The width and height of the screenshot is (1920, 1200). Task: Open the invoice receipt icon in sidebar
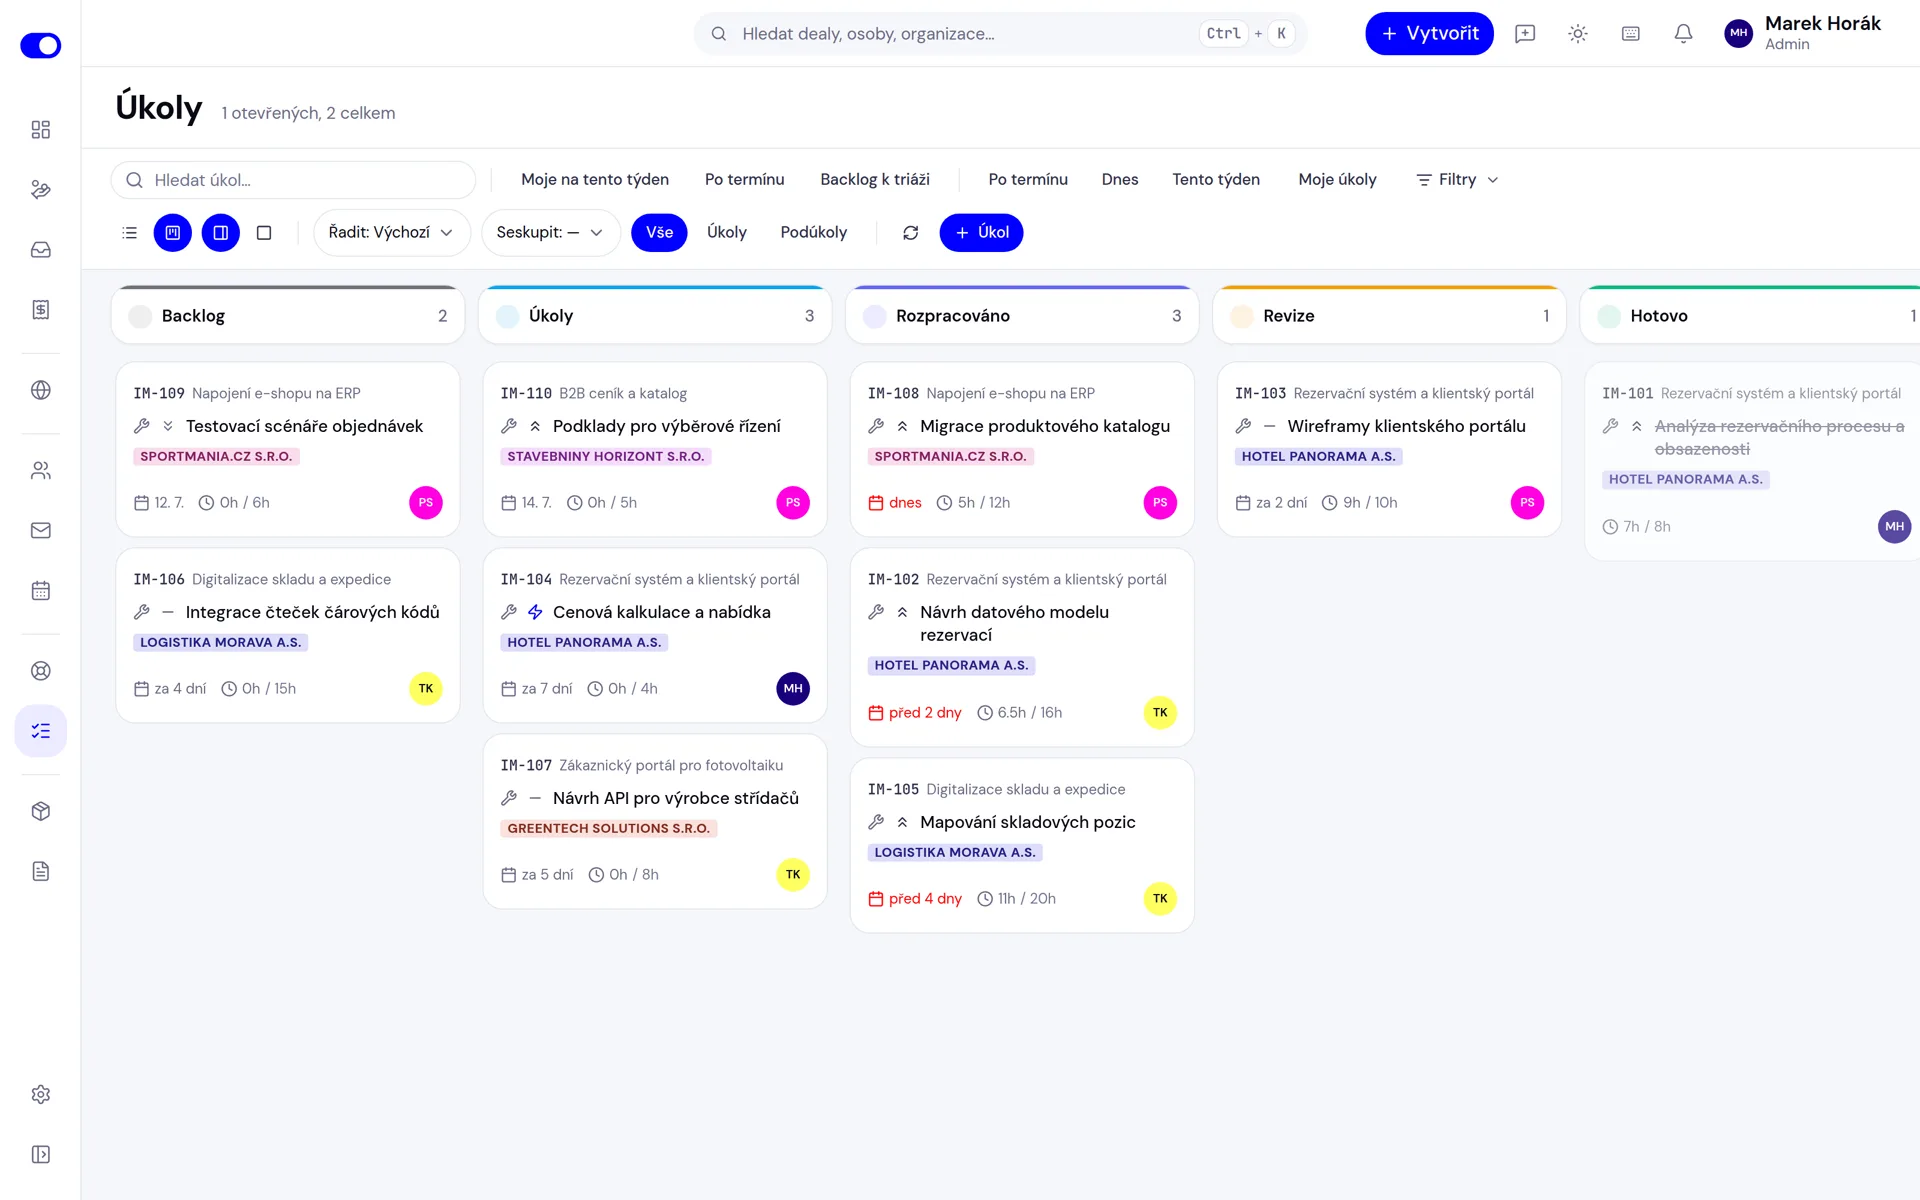(x=40, y=310)
